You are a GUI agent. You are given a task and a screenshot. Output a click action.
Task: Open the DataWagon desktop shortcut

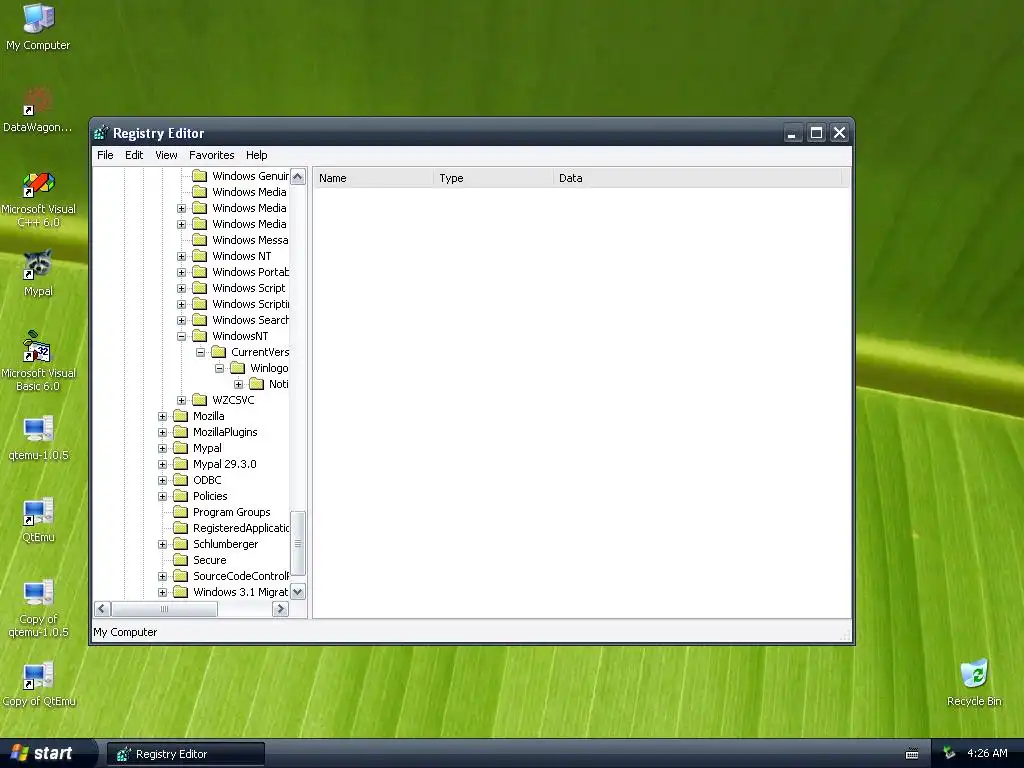[37, 109]
